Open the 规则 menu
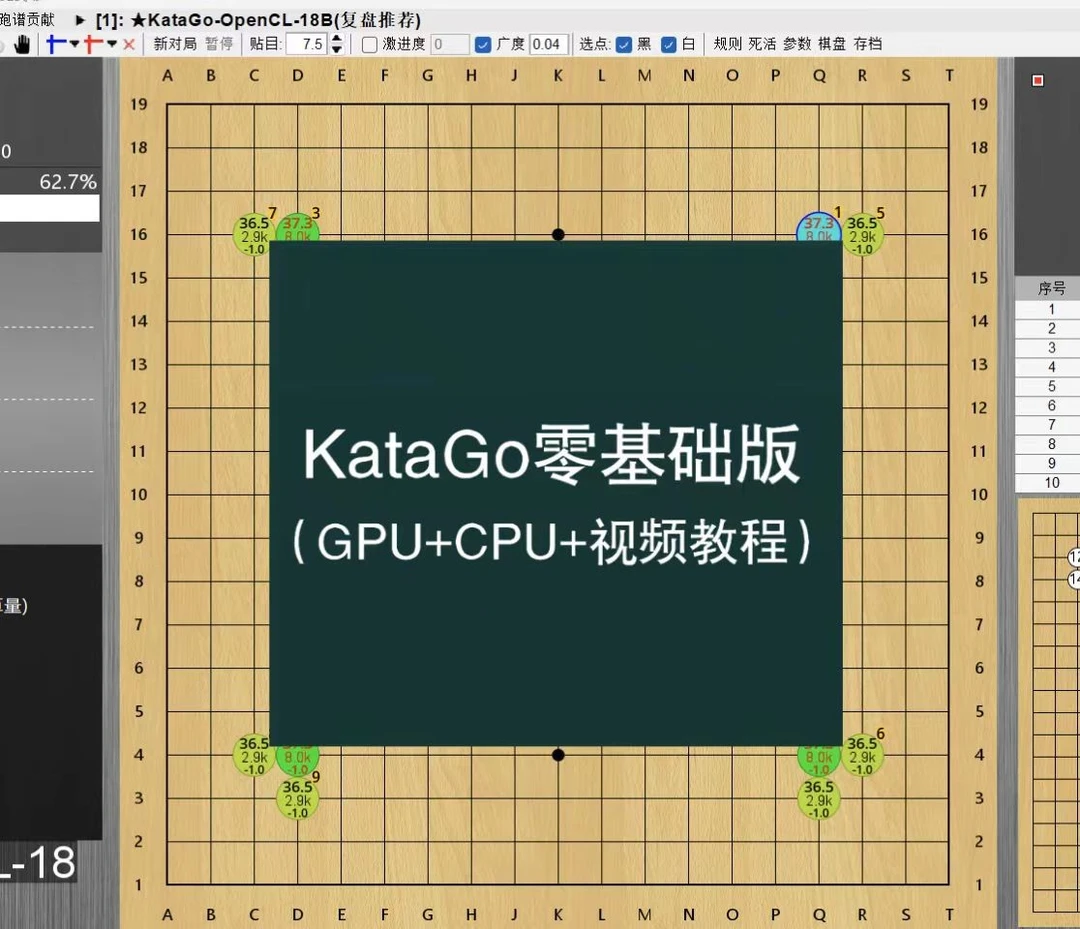Screen dimensions: 1080x929 coord(727,43)
